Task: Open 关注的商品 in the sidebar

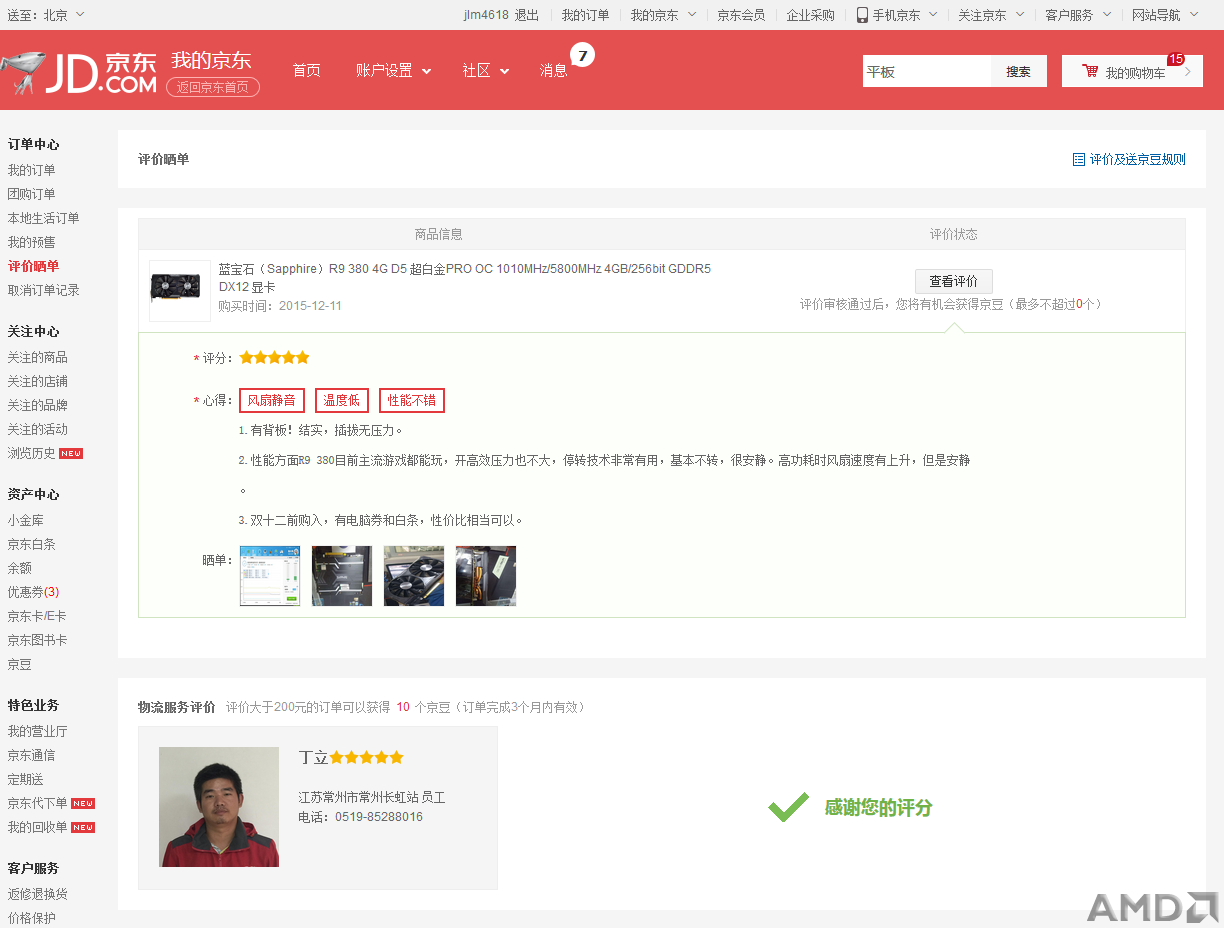Action: 38,357
